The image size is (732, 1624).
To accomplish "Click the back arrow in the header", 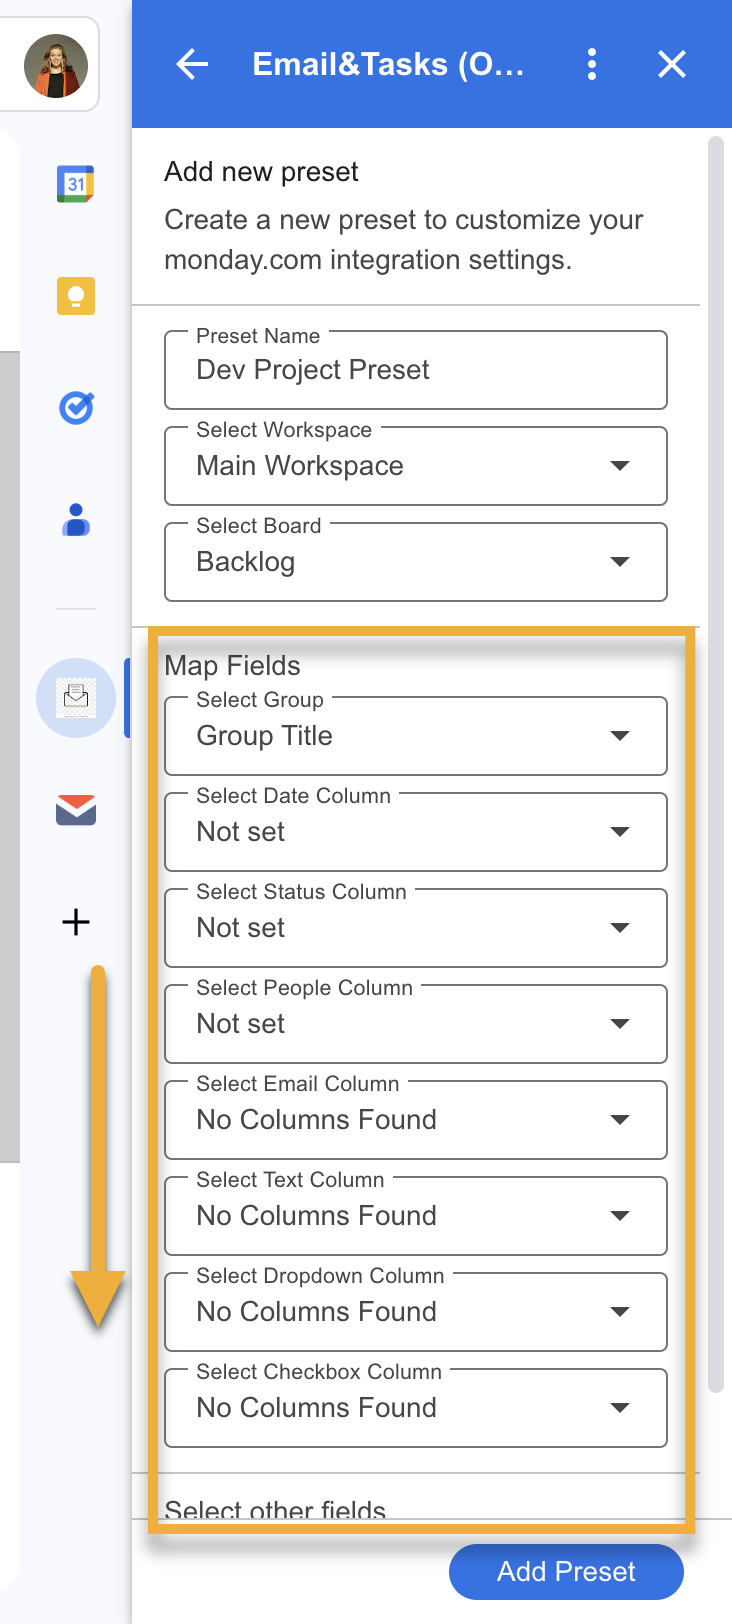I will [x=192, y=65].
